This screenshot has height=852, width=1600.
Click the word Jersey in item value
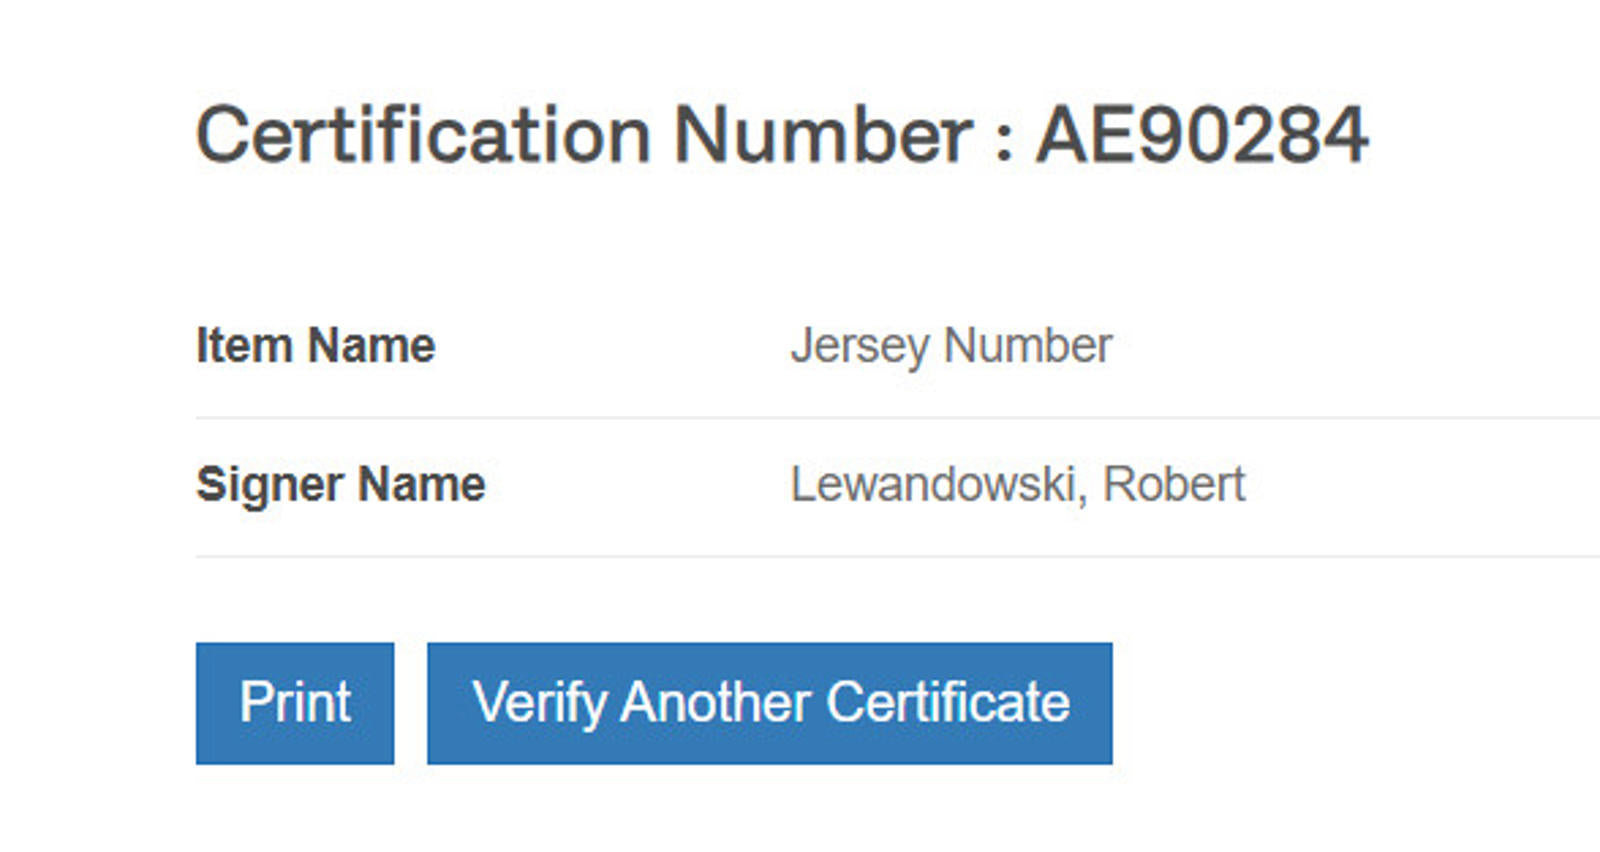(860, 346)
